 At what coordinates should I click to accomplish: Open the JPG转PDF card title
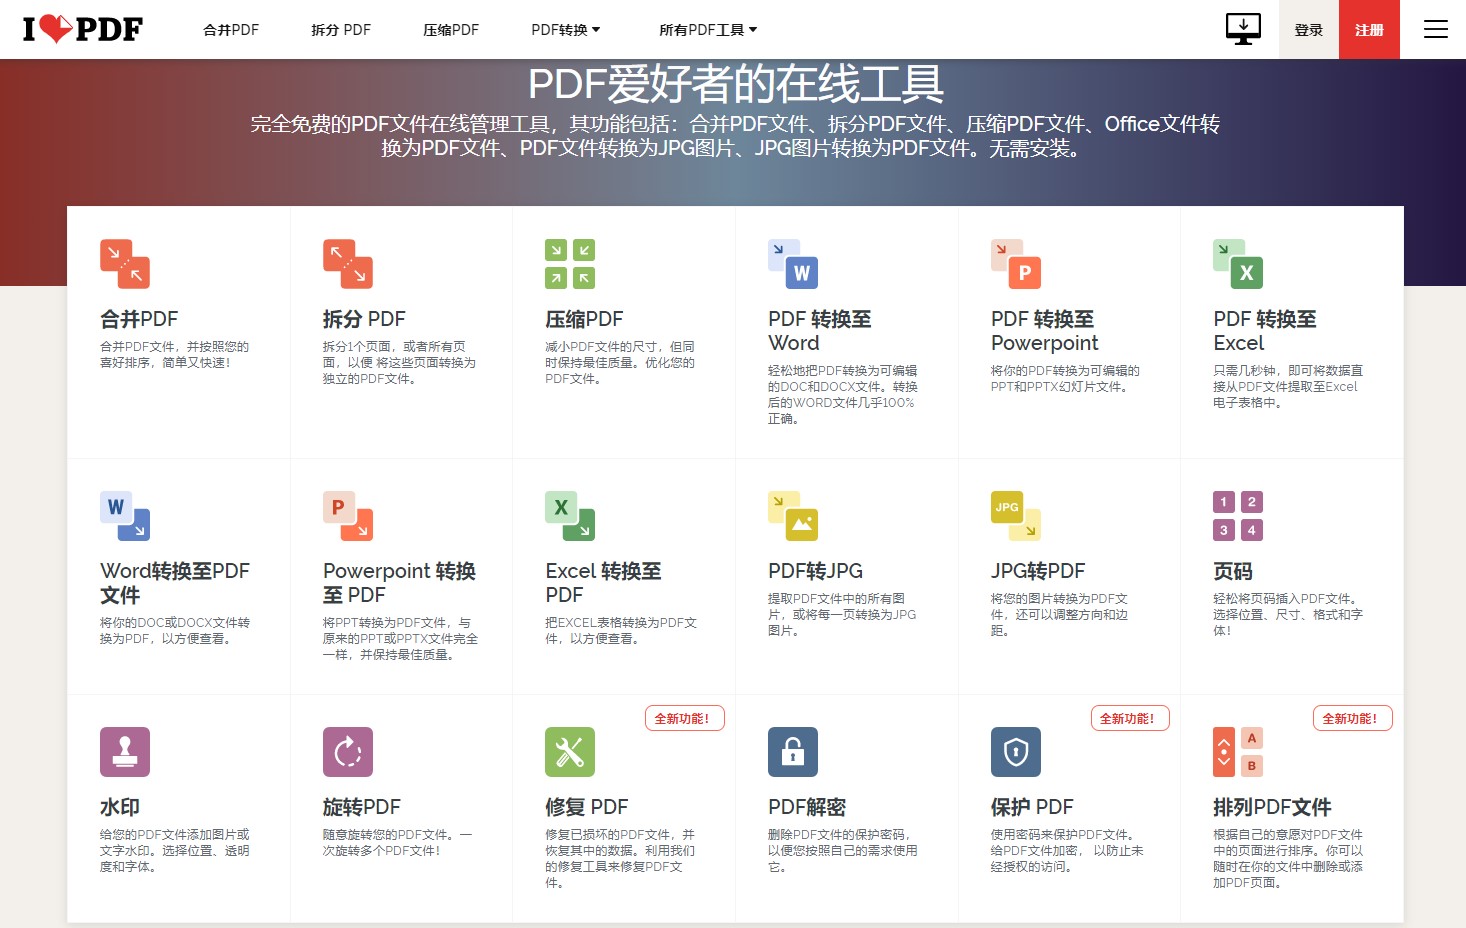1038,571
